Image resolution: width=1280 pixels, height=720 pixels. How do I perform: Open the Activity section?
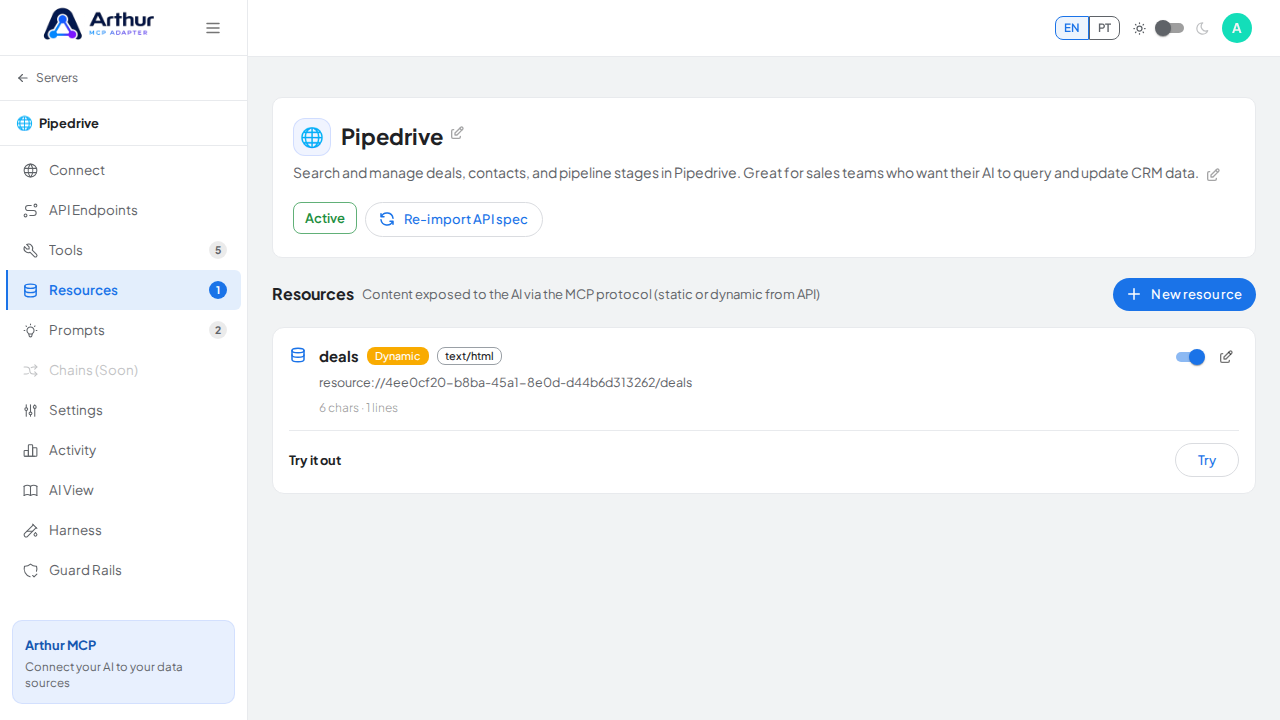point(124,450)
